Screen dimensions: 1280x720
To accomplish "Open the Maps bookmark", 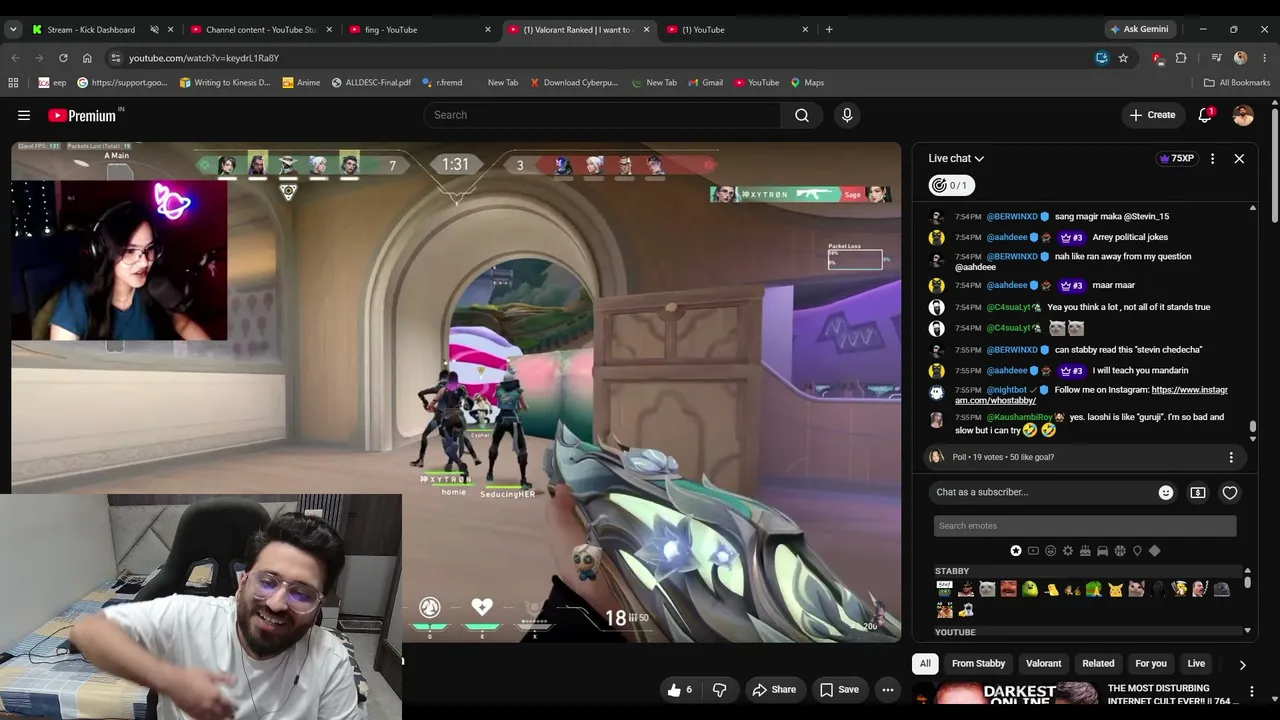I will pos(807,83).
